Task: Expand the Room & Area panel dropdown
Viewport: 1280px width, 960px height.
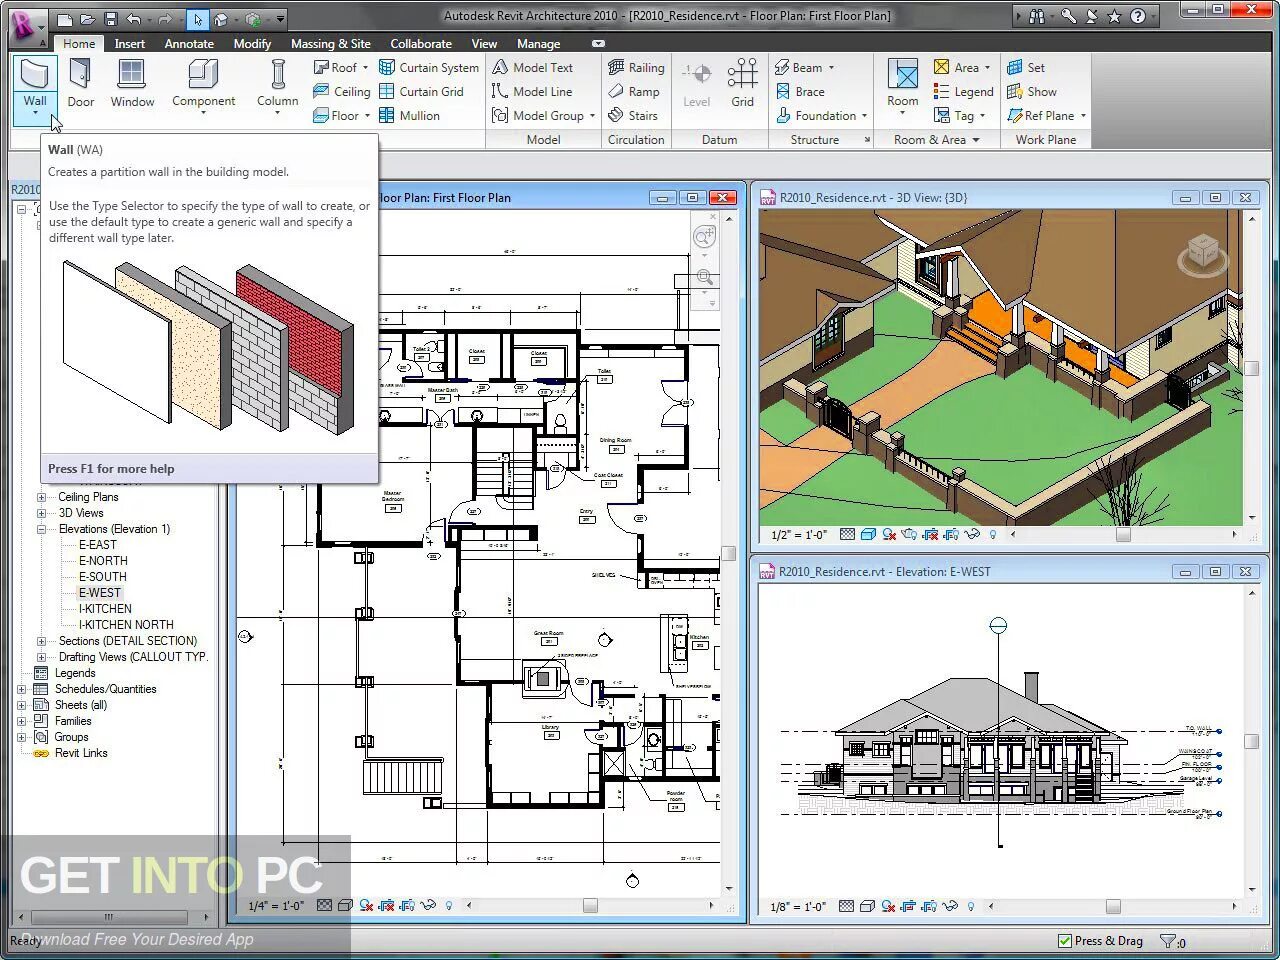Action: tap(976, 140)
